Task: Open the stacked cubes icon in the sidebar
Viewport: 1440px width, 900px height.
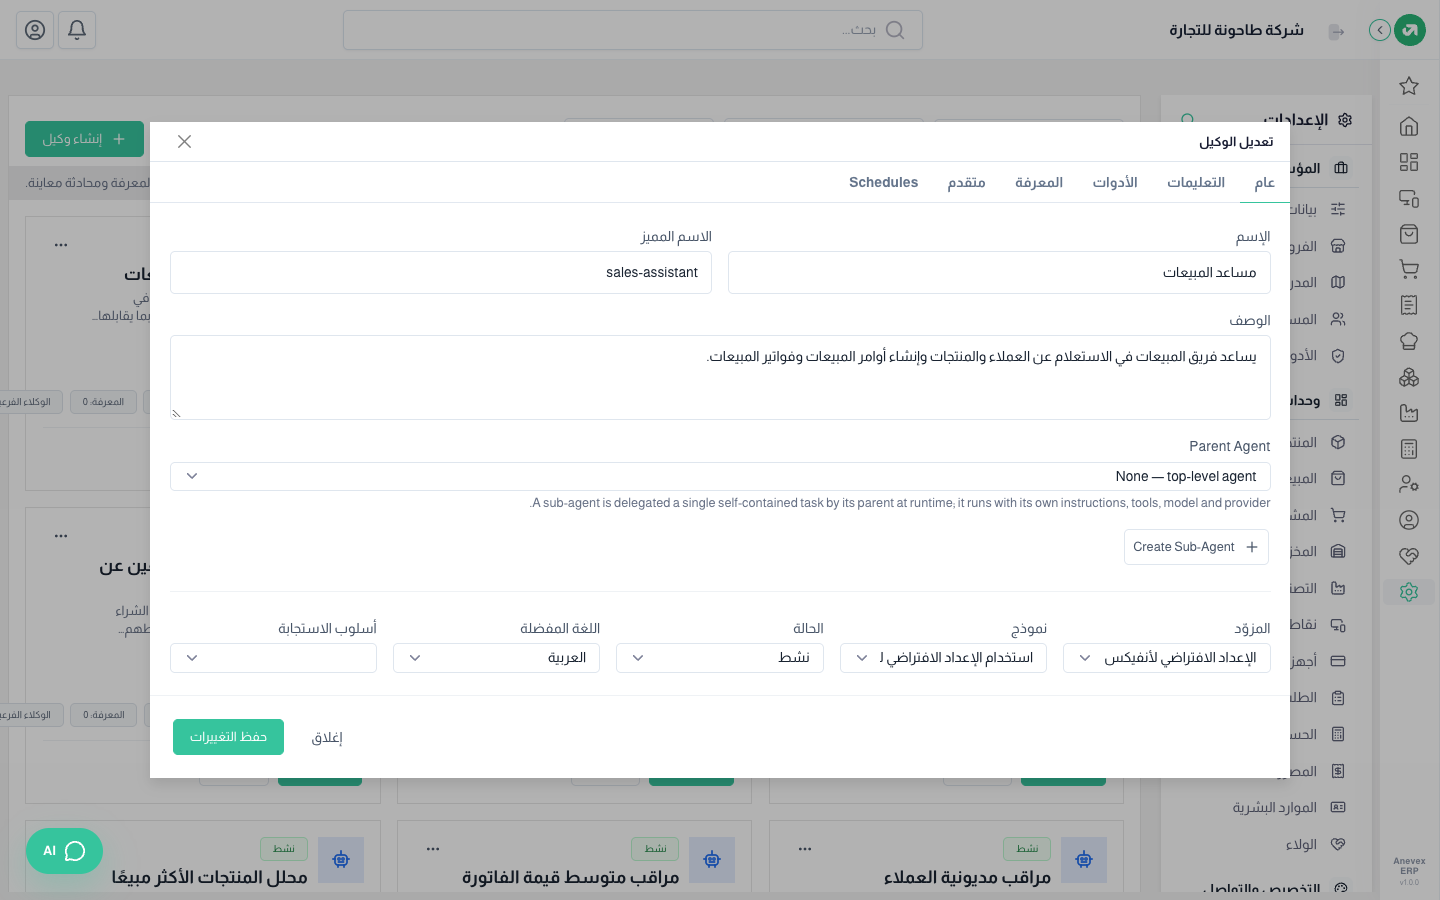Action: [x=1409, y=377]
